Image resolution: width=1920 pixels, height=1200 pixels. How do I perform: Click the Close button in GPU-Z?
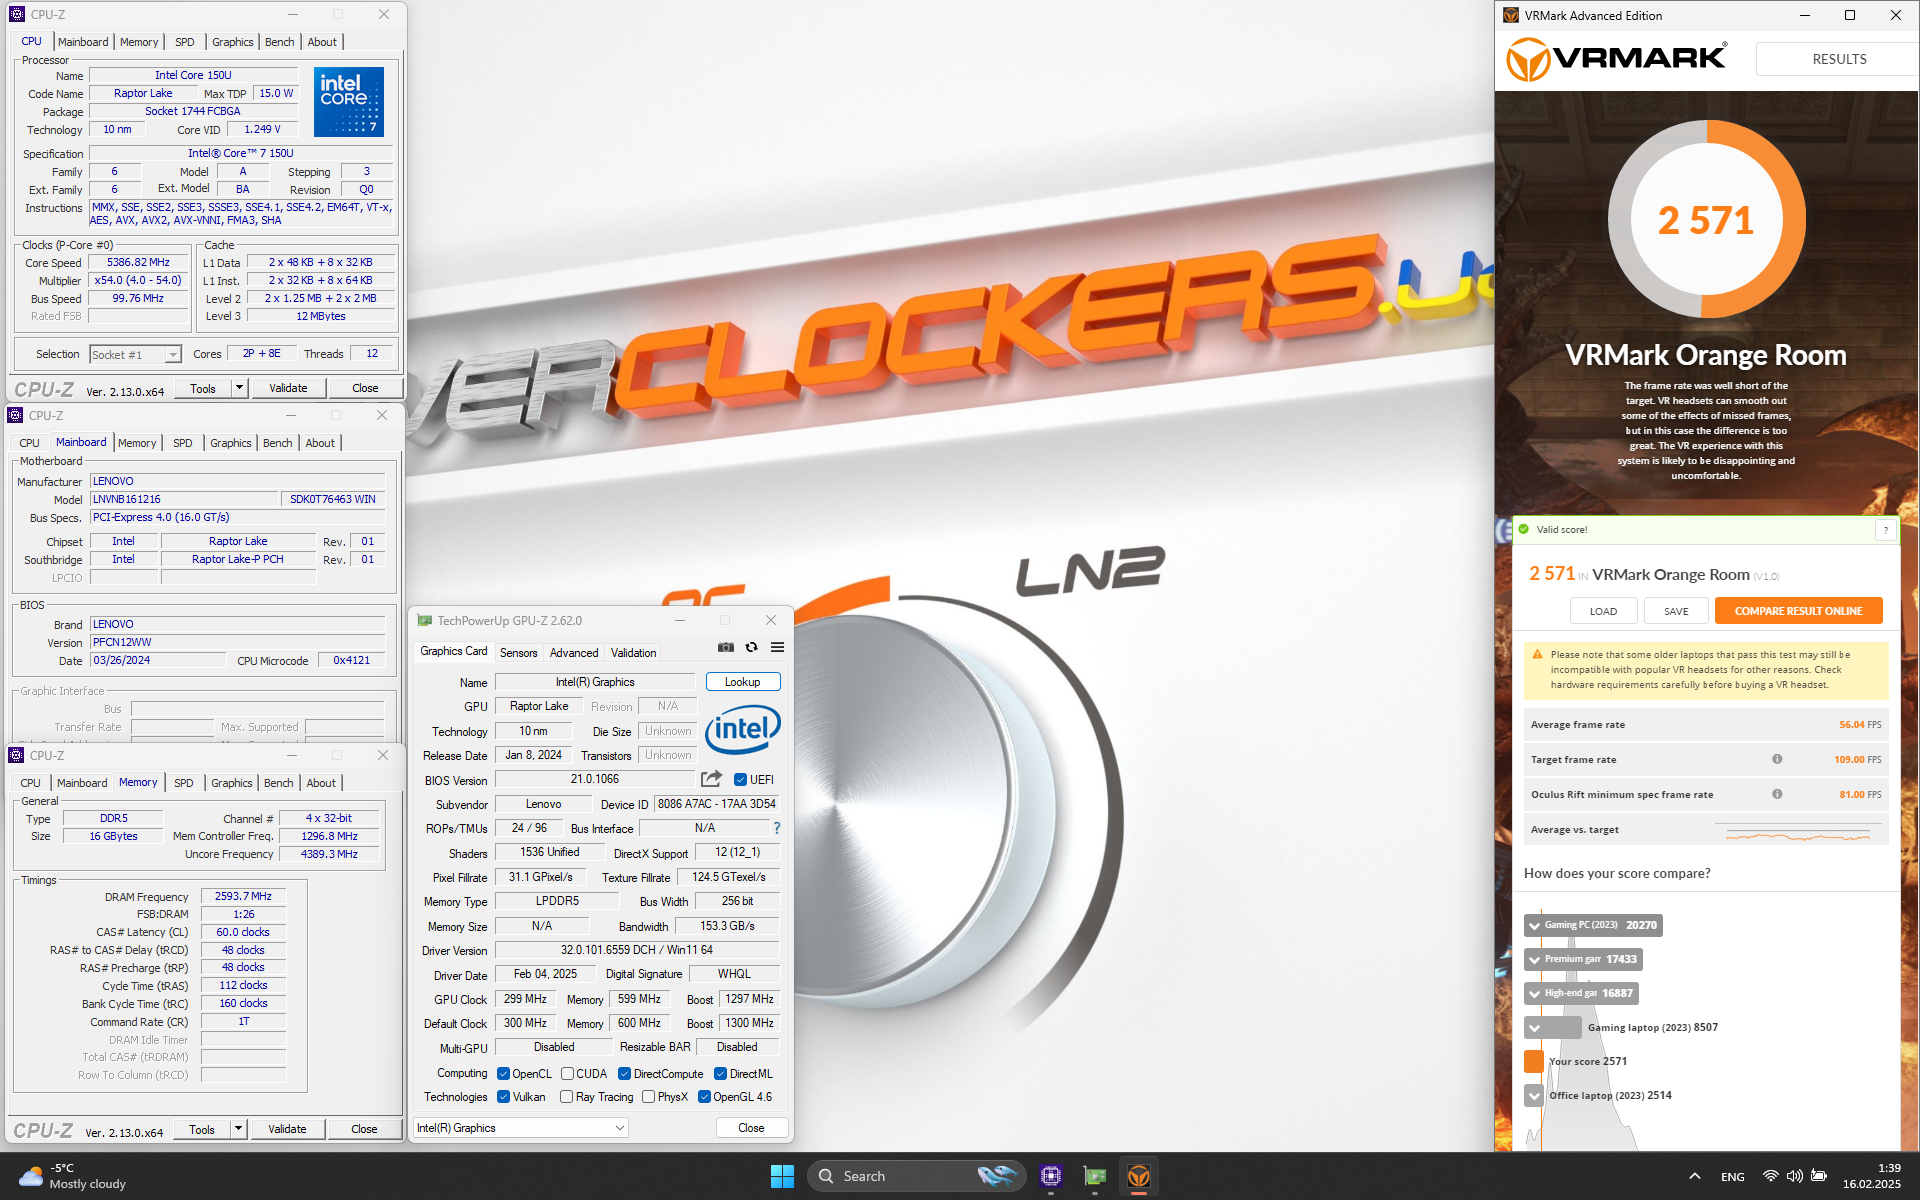[751, 1128]
